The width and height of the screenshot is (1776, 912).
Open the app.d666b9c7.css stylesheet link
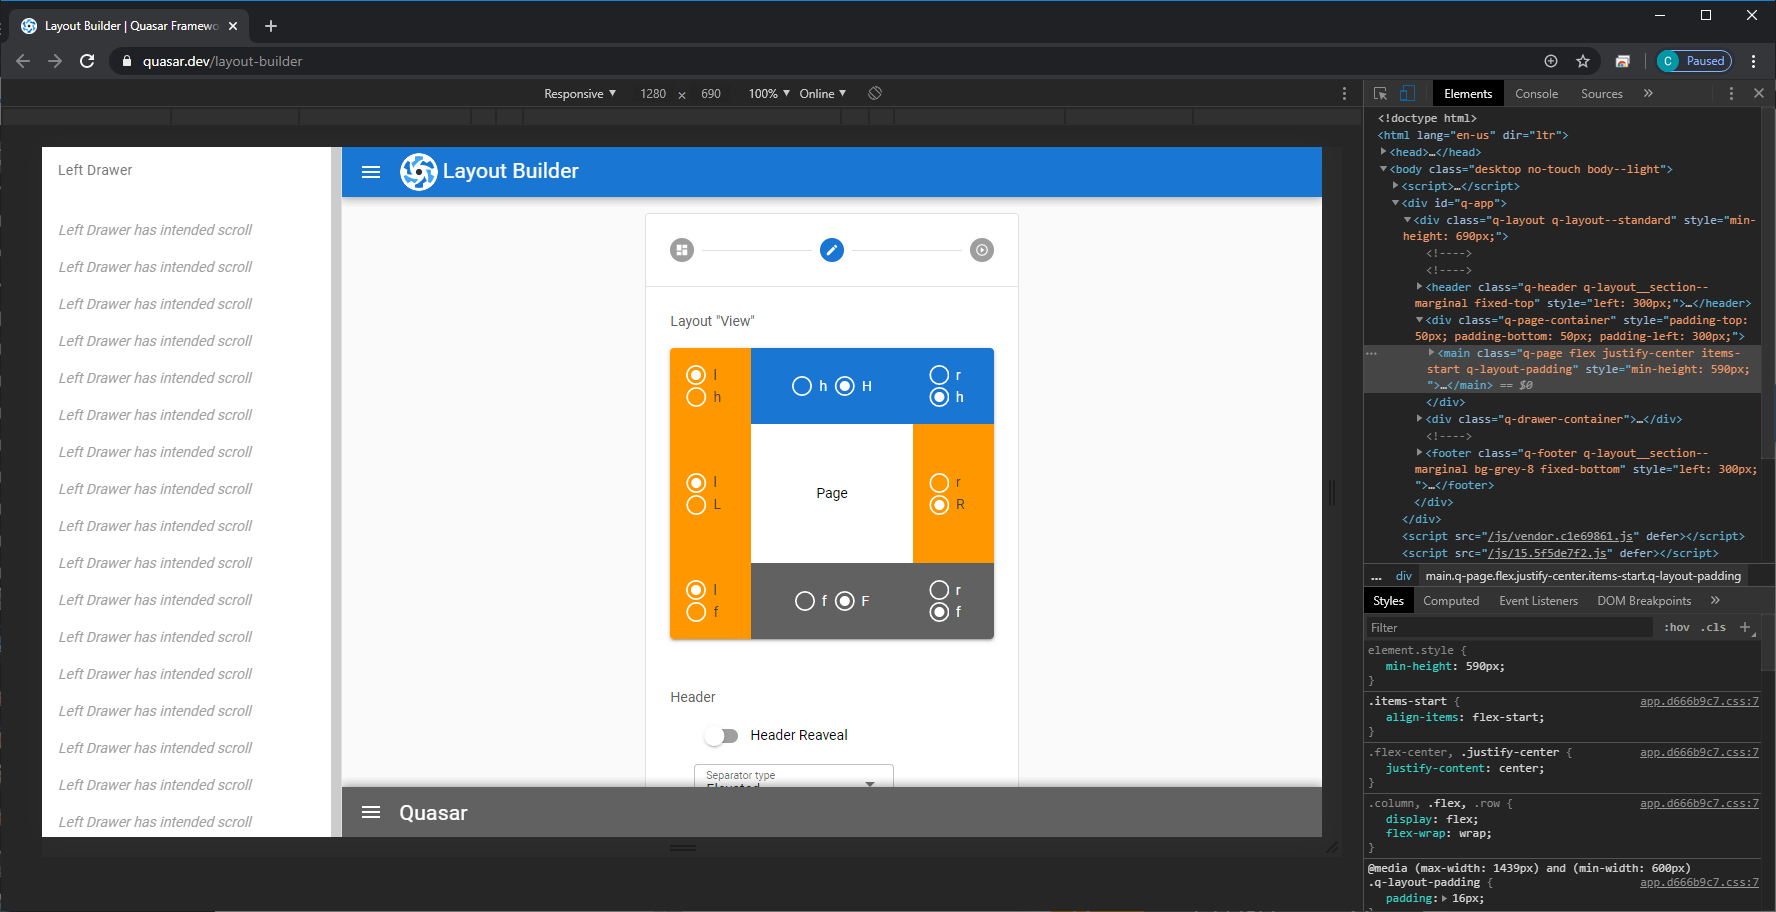click(1698, 701)
